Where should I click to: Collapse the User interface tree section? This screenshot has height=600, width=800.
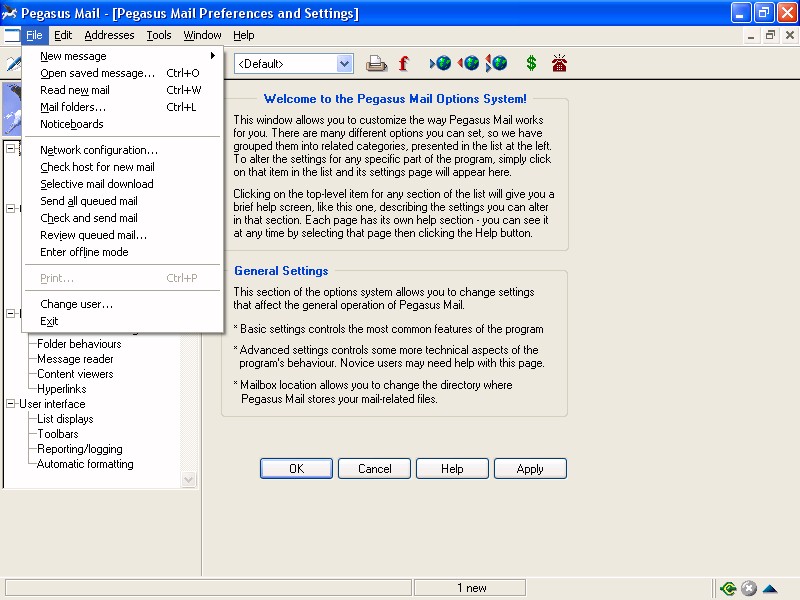(x=10, y=404)
